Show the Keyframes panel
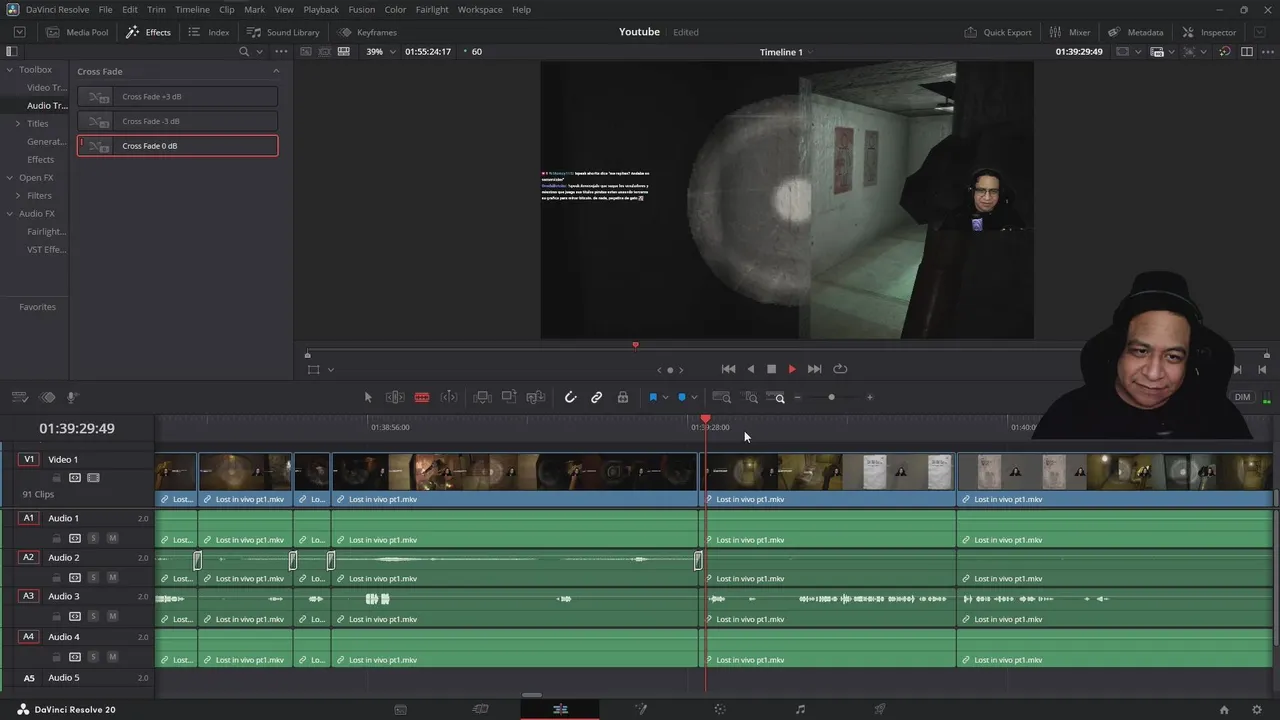The image size is (1280, 720). [x=367, y=32]
